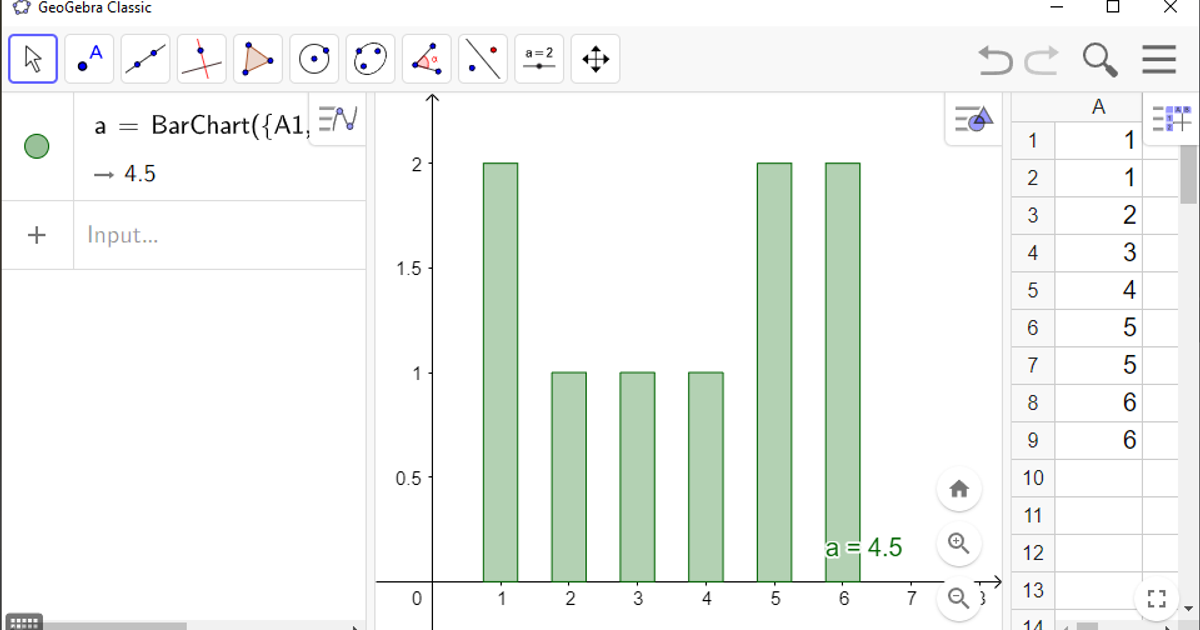Viewport: 1200px width, 630px height.
Task: Toggle the on-screen keyboard
Action: 22,620
